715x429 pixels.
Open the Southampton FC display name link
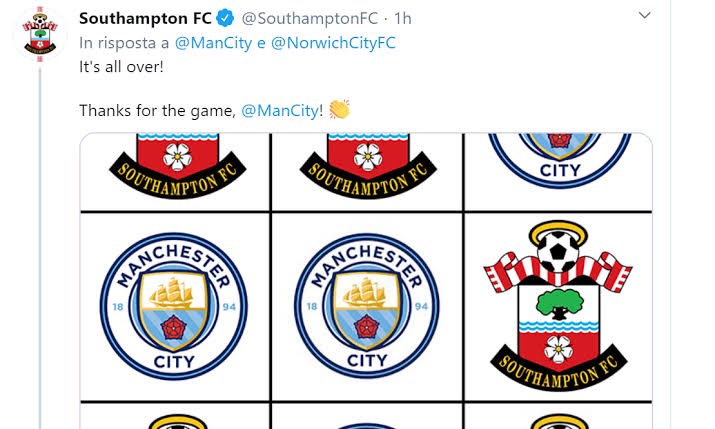[x=145, y=18]
